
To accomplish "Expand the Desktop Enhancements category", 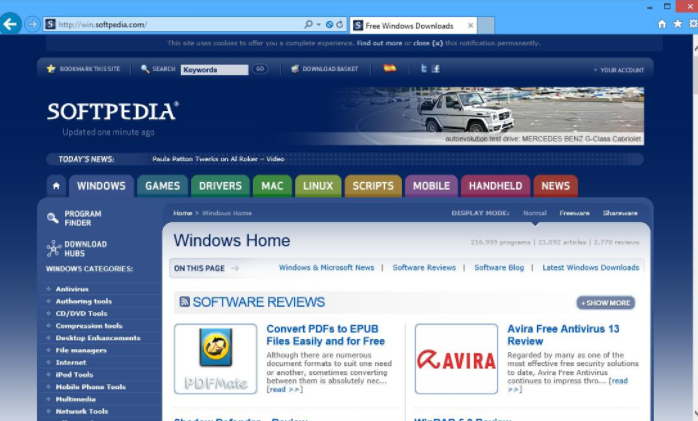I will (x=98, y=338).
